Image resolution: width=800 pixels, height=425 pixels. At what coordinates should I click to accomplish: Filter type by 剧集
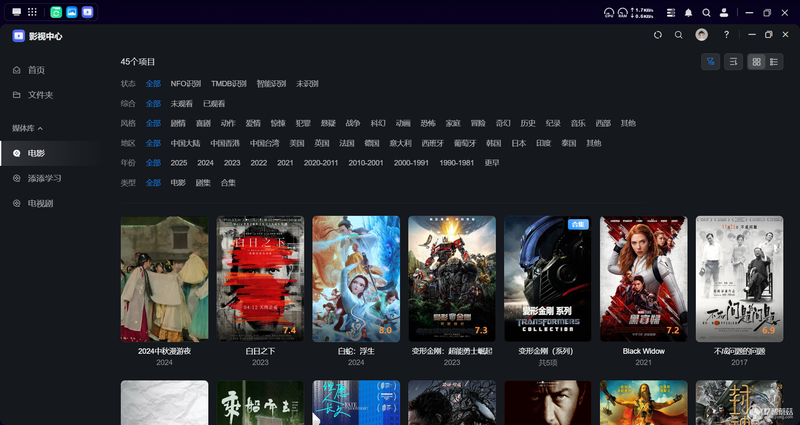[203, 183]
